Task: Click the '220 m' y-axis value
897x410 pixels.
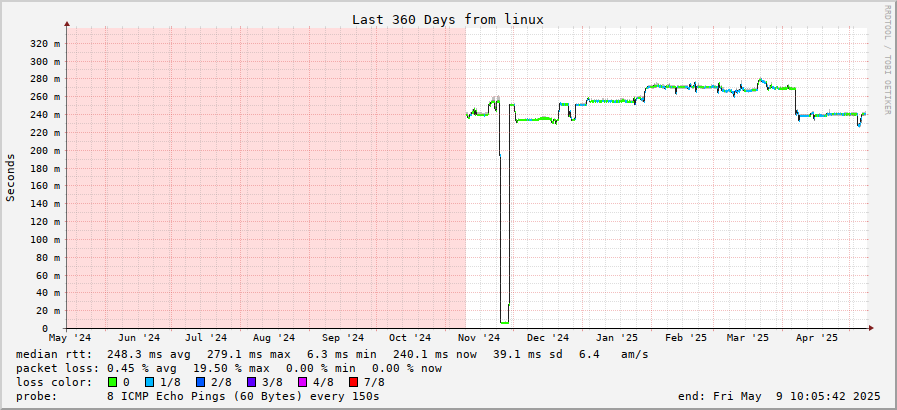Action: tap(47, 133)
